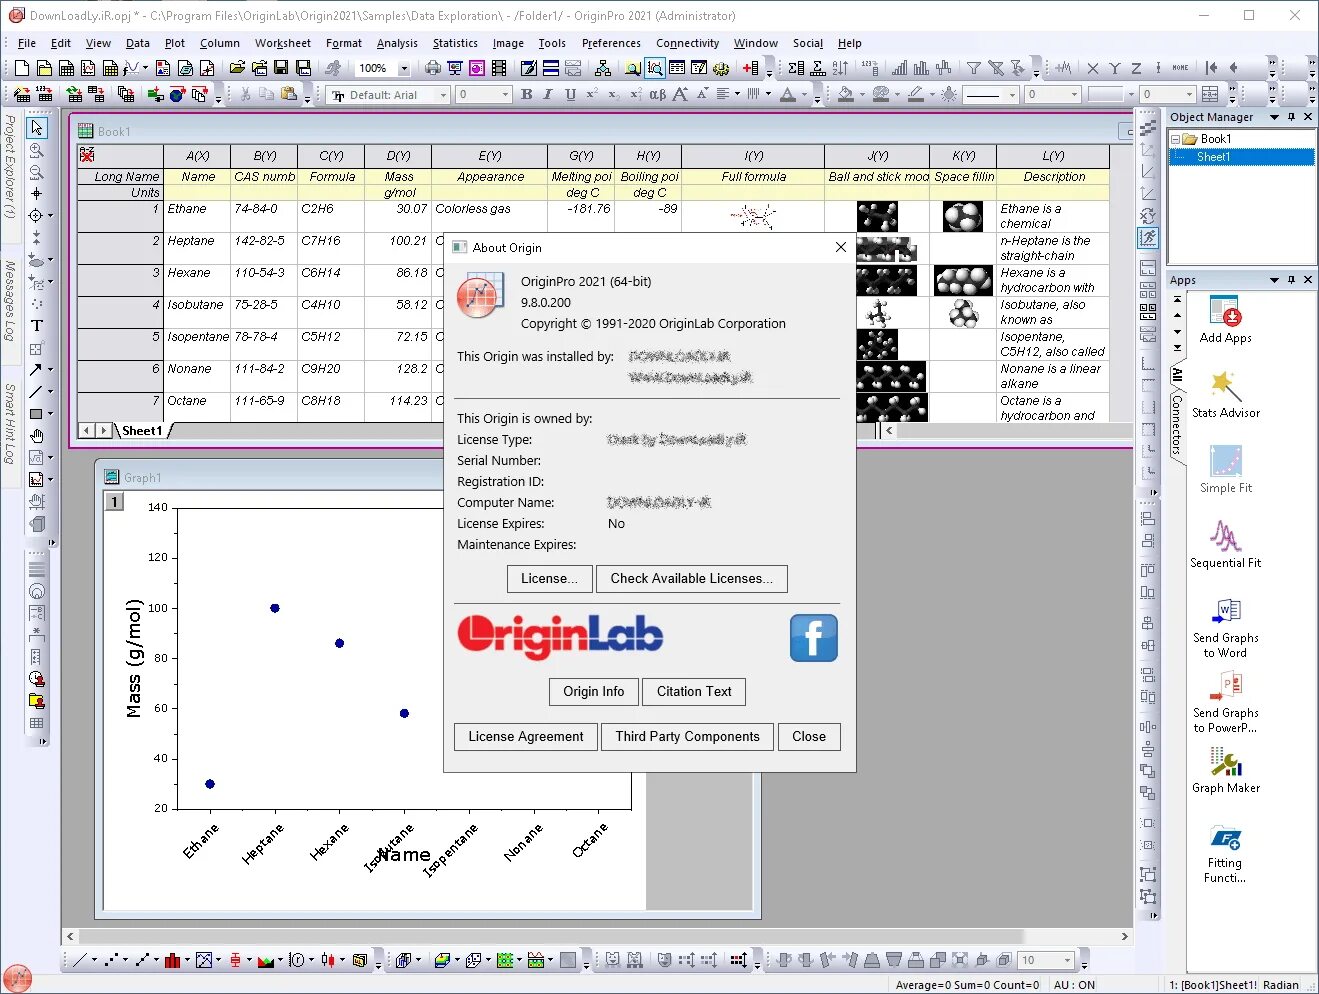Select the Line tool in Tools toolbar

36,391
